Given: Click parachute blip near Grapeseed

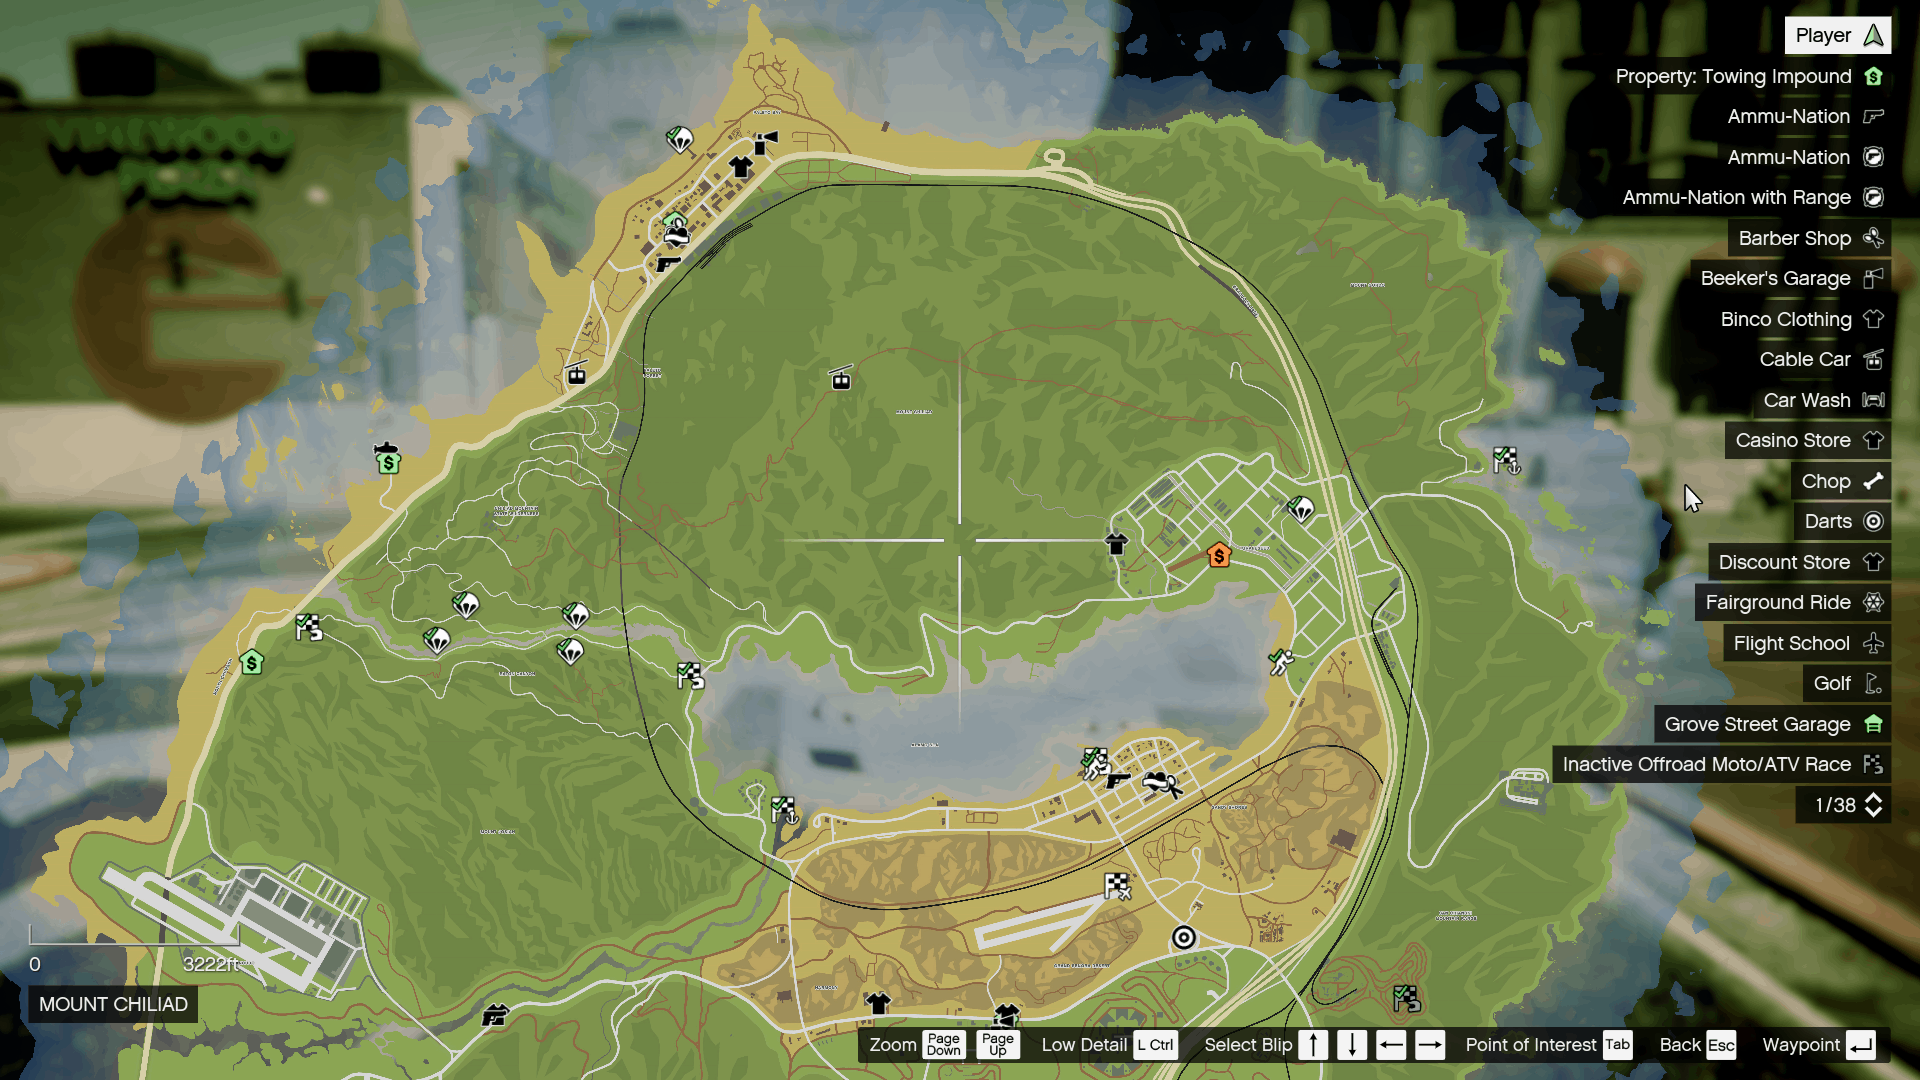Looking at the screenshot, I should [x=1300, y=509].
